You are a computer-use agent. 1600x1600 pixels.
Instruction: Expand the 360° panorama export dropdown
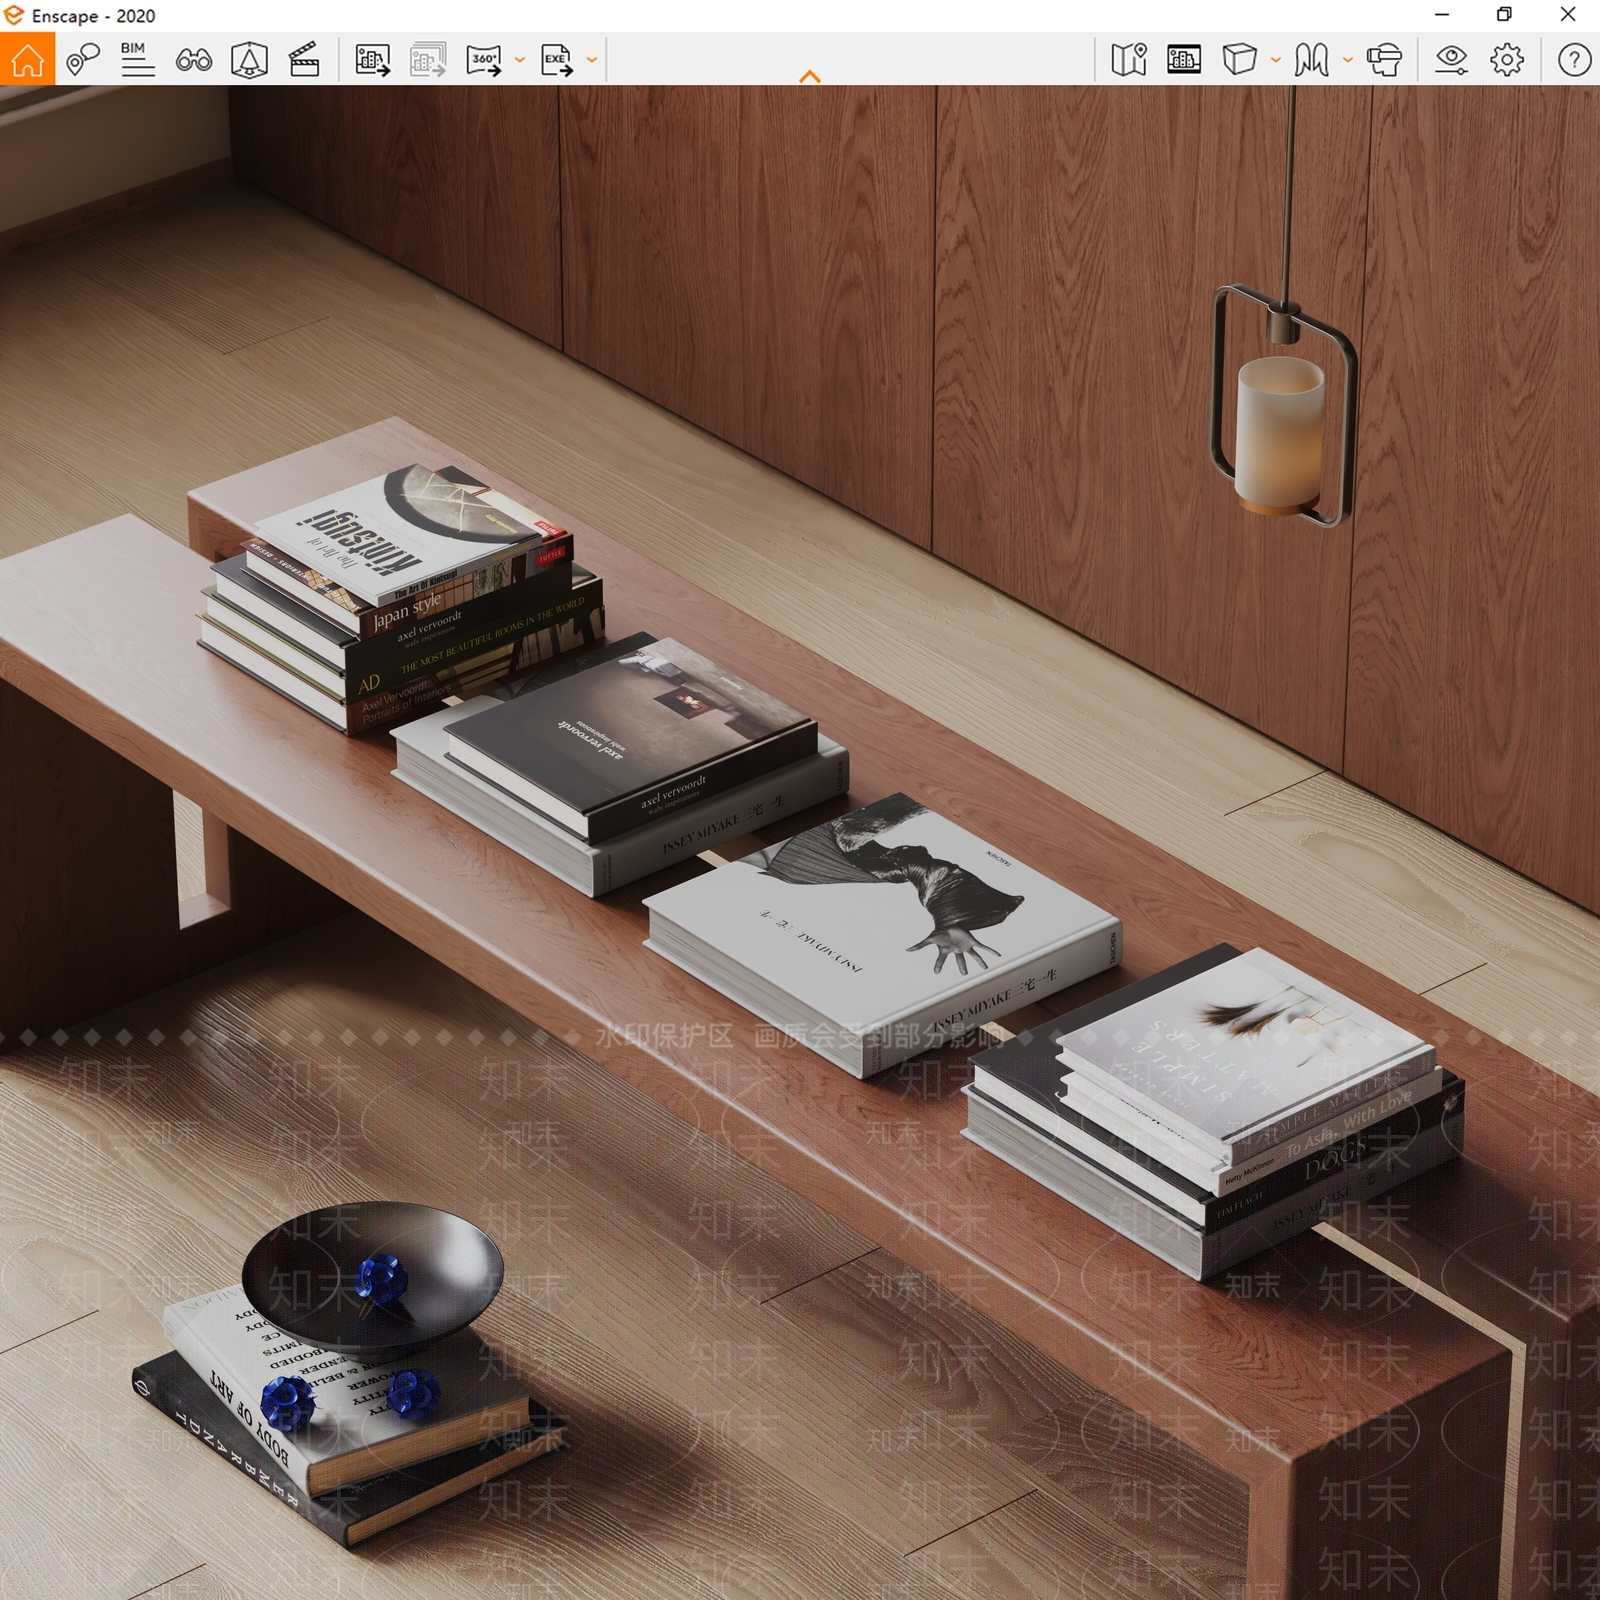(x=519, y=60)
